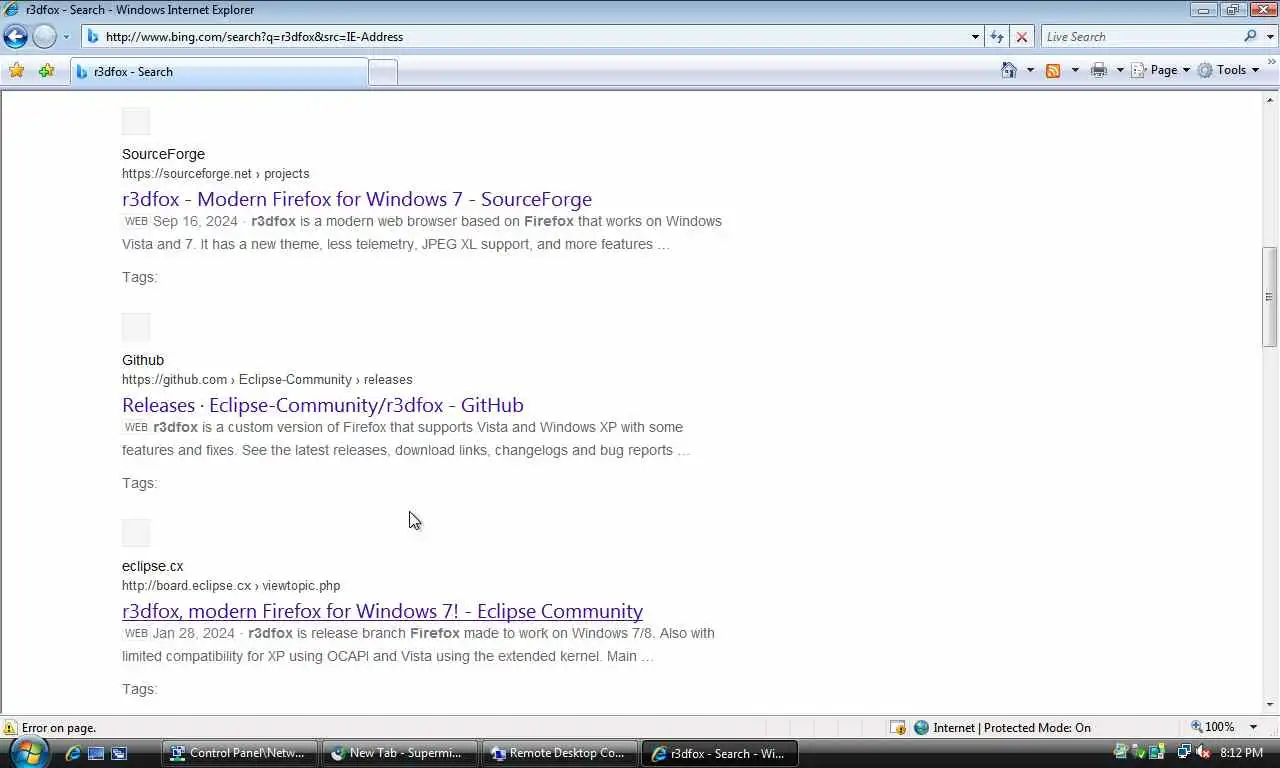The height and width of the screenshot is (768, 1280).
Task: Click the Show Desktop Quick Launch icon
Action: coord(96,753)
